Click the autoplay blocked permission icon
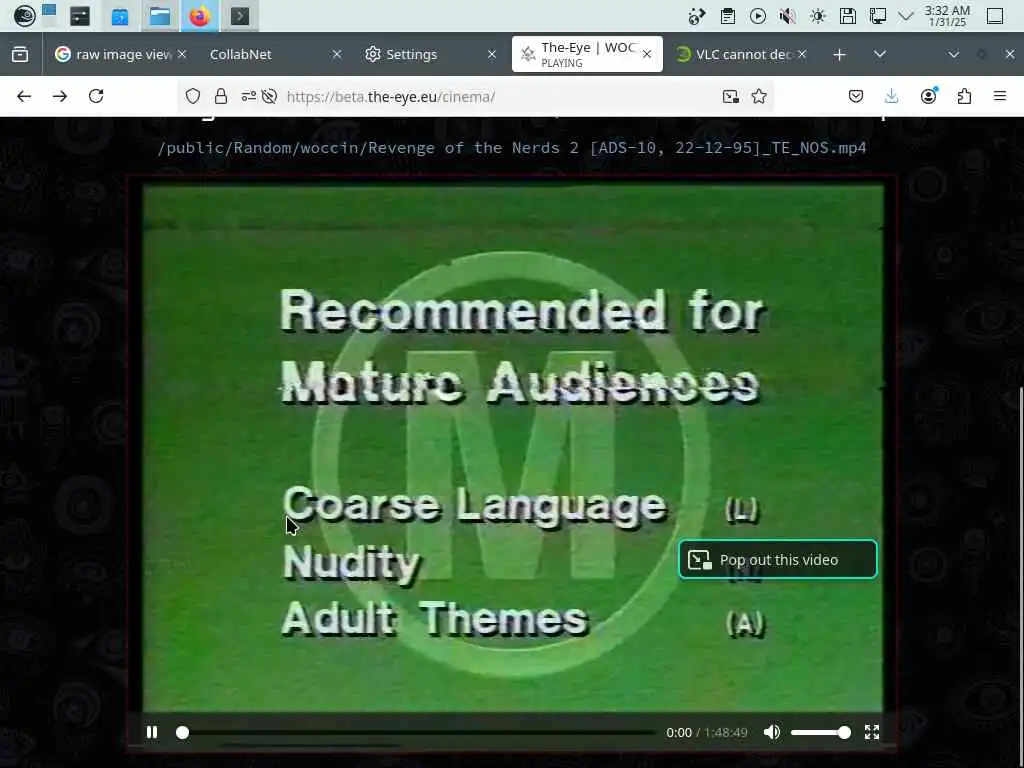The image size is (1024, 768). tap(269, 97)
